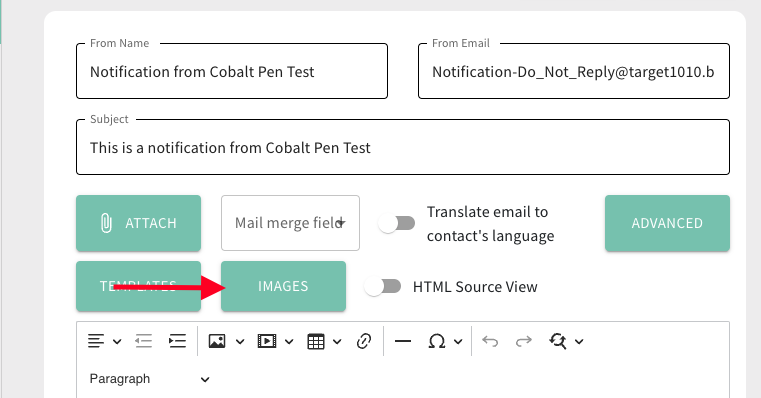This screenshot has height=398, width=761.
Task: Redo with the forward arrow icon
Action: point(524,341)
